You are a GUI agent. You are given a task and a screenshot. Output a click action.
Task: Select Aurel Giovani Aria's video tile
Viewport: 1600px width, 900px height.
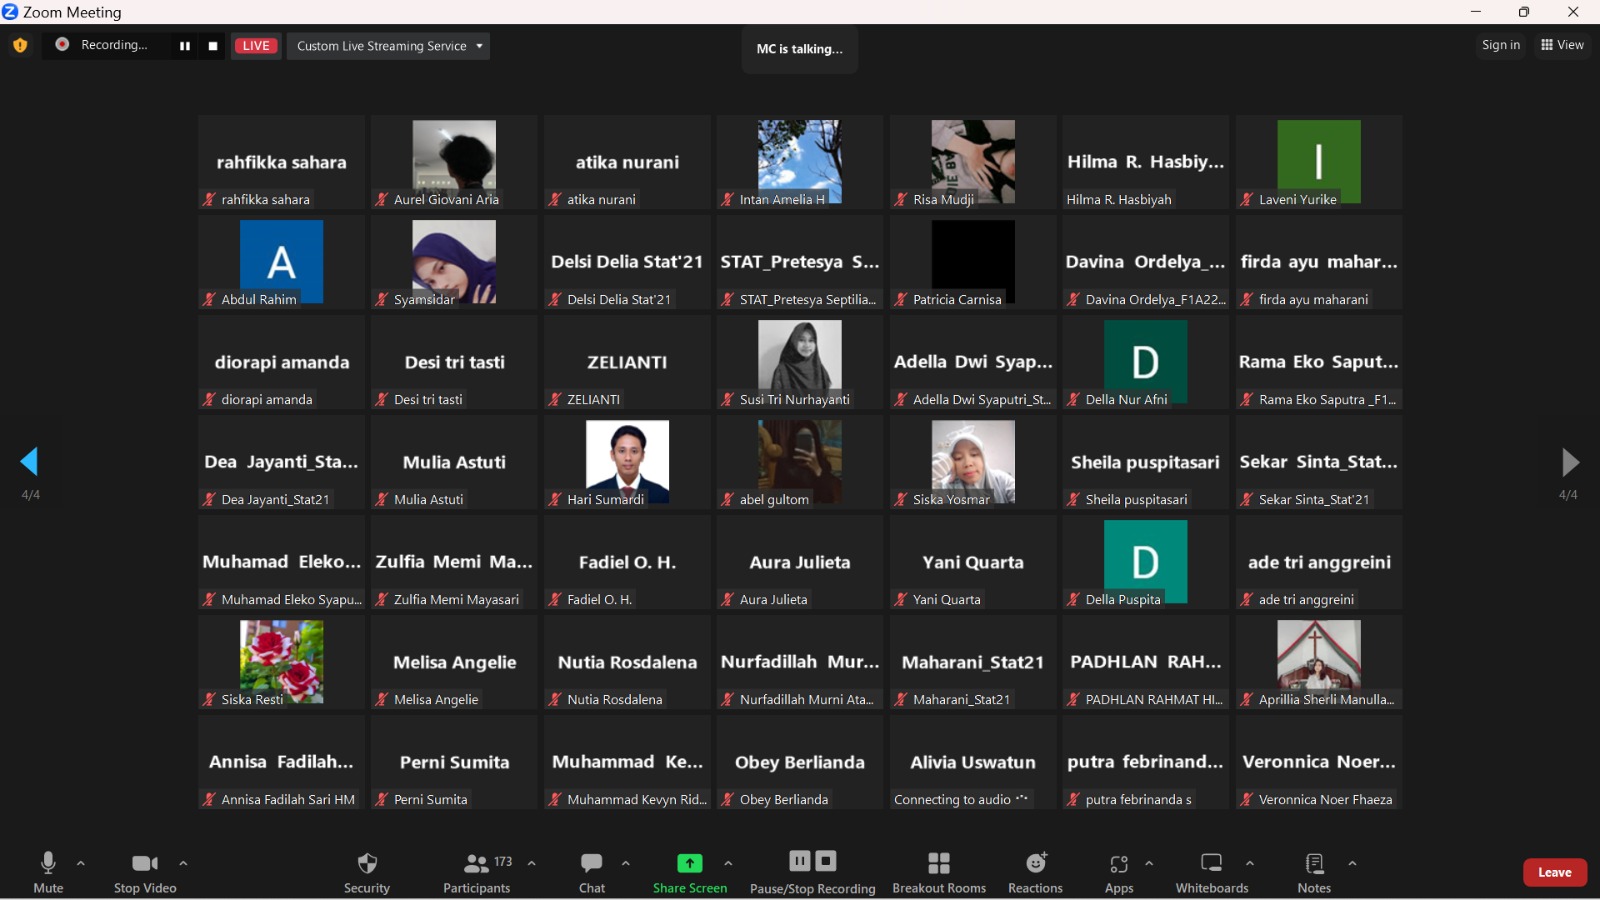click(454, 162)
